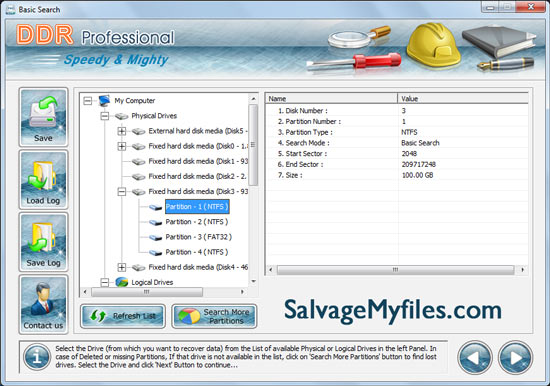This screenshot has height=386, width=550.
Task: Click the blue info icon
Action: click(37, 357)
